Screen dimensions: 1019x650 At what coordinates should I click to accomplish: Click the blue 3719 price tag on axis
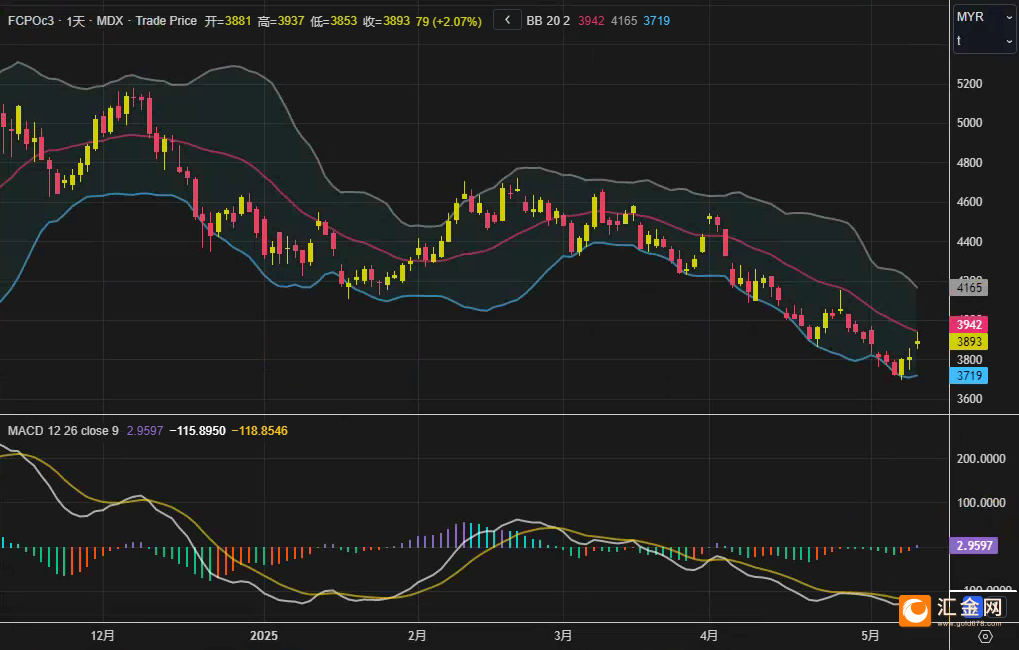tap(969, 375)
